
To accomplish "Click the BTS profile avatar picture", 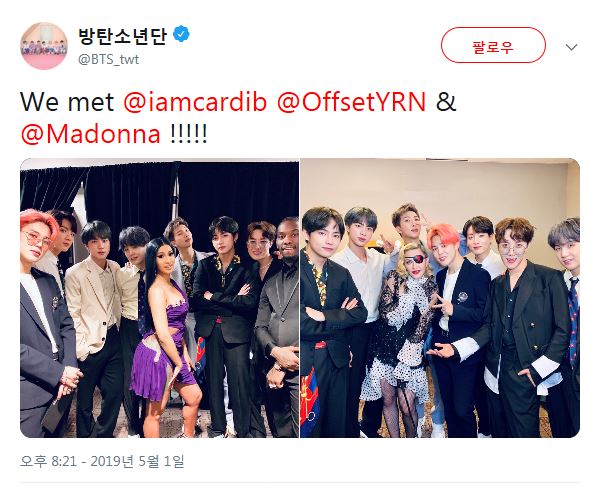I will (x=44, y=46).
